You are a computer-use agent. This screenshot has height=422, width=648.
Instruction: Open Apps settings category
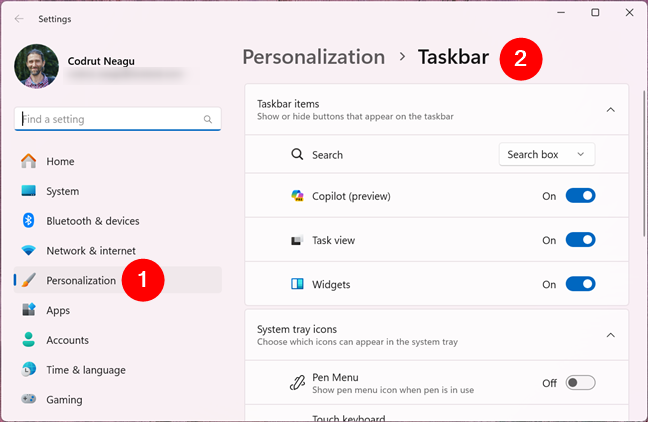[x=118, y=310]
